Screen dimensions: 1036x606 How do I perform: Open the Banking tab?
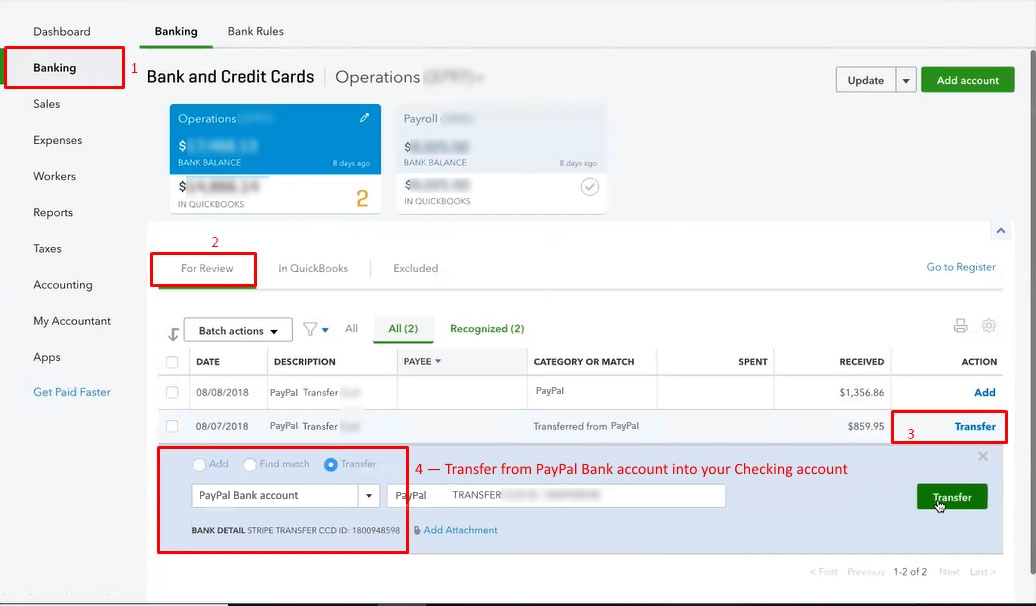coord(176,31)
